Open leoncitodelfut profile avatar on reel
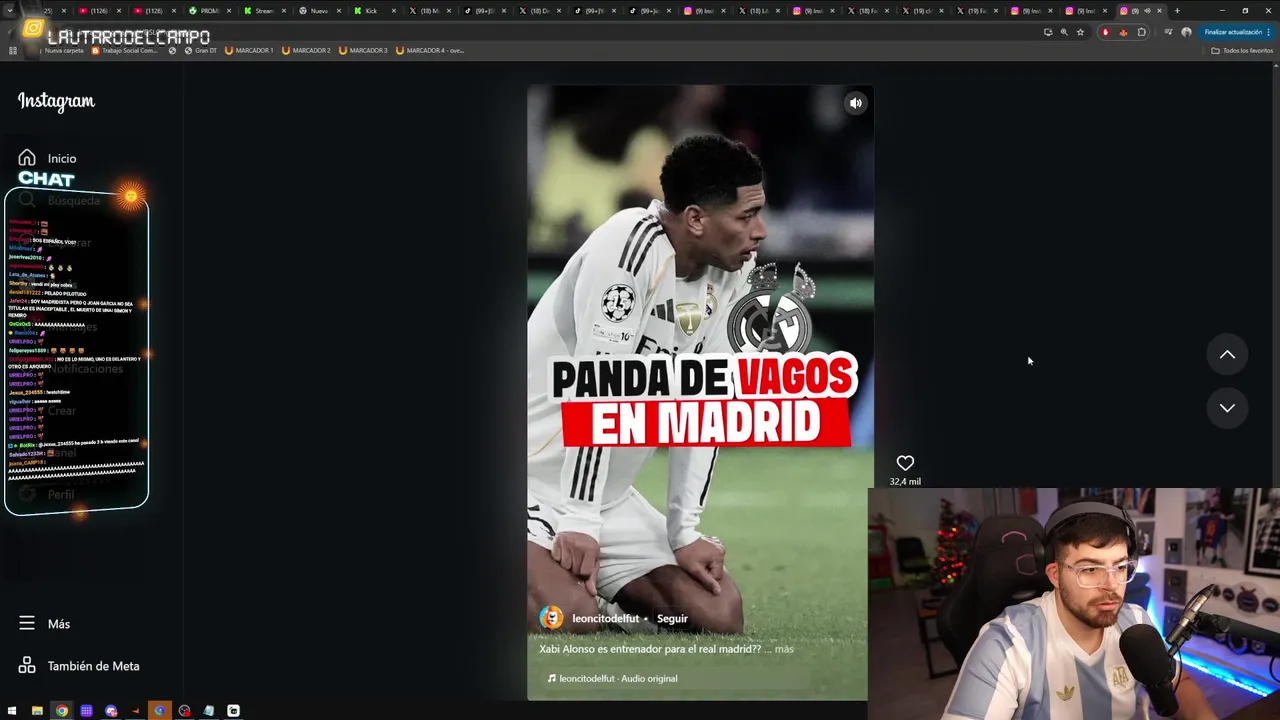Image resolution: width=1280 pixels, height=720 pixels. click(551, 618)
